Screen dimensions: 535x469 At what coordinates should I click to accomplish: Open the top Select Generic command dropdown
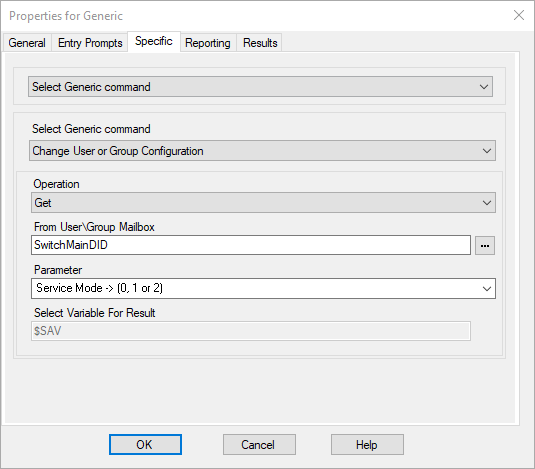coord(260,87)
